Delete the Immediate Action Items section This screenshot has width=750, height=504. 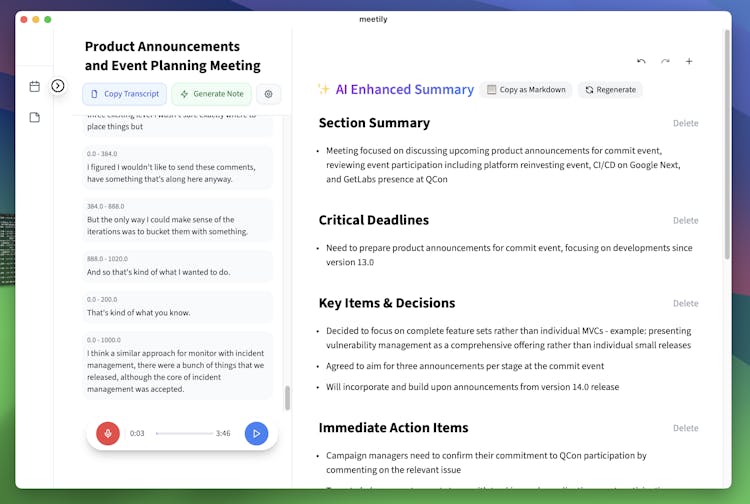(685, 428)
